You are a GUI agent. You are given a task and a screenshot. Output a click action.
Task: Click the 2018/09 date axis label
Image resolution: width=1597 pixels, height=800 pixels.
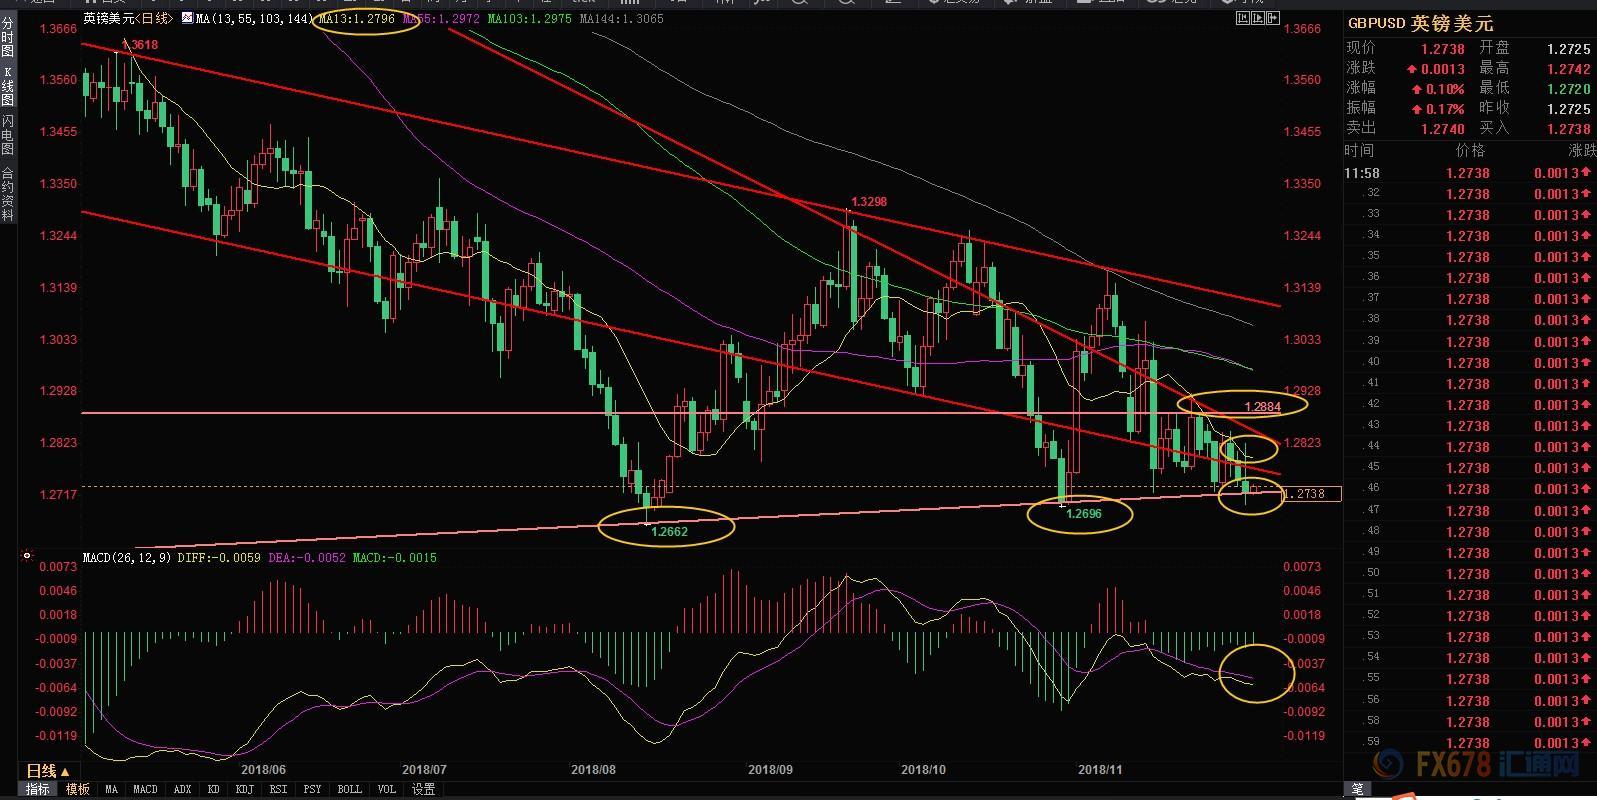(x=770, y=769)
